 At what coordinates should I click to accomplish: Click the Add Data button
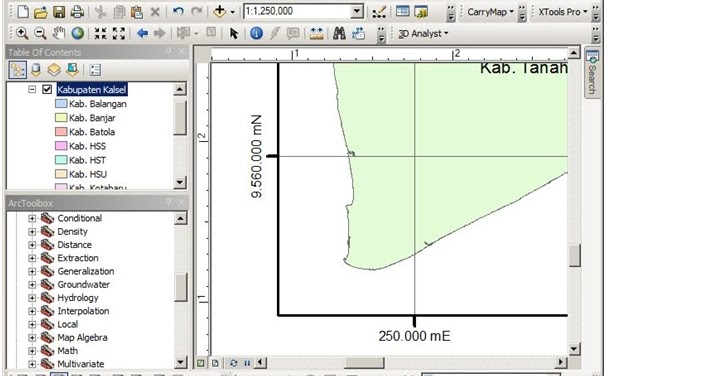220,12
